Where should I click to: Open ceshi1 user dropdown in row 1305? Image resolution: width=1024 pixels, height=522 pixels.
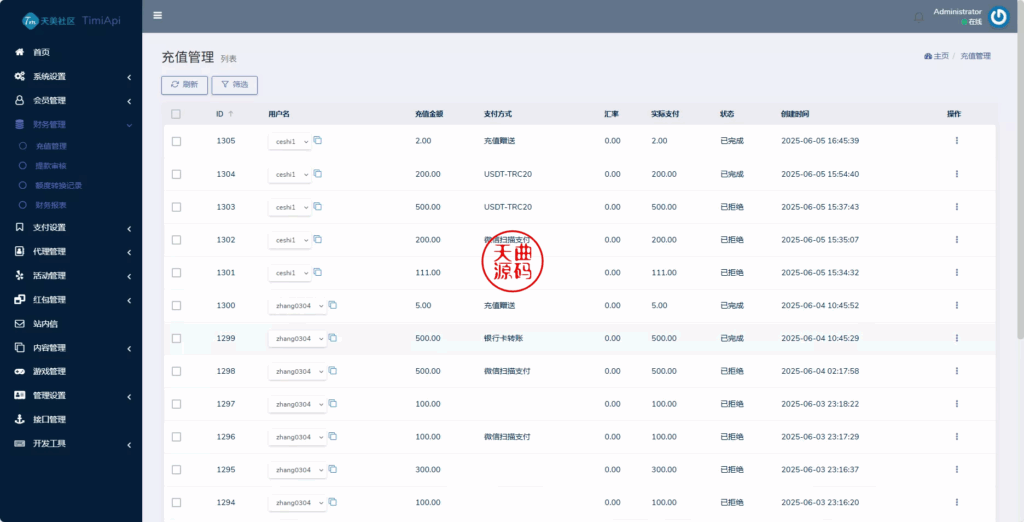coord(290,141)
